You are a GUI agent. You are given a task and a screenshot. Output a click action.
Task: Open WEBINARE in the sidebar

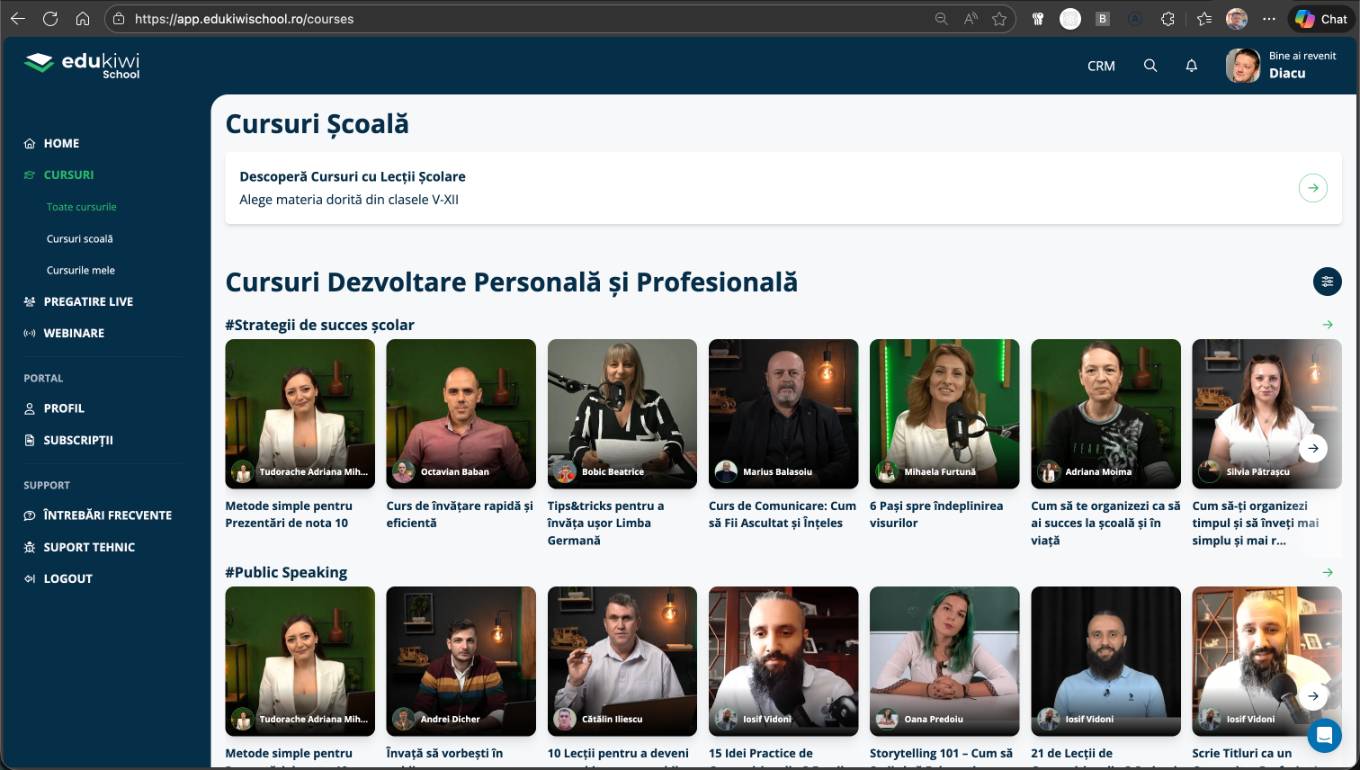point(73,333)
